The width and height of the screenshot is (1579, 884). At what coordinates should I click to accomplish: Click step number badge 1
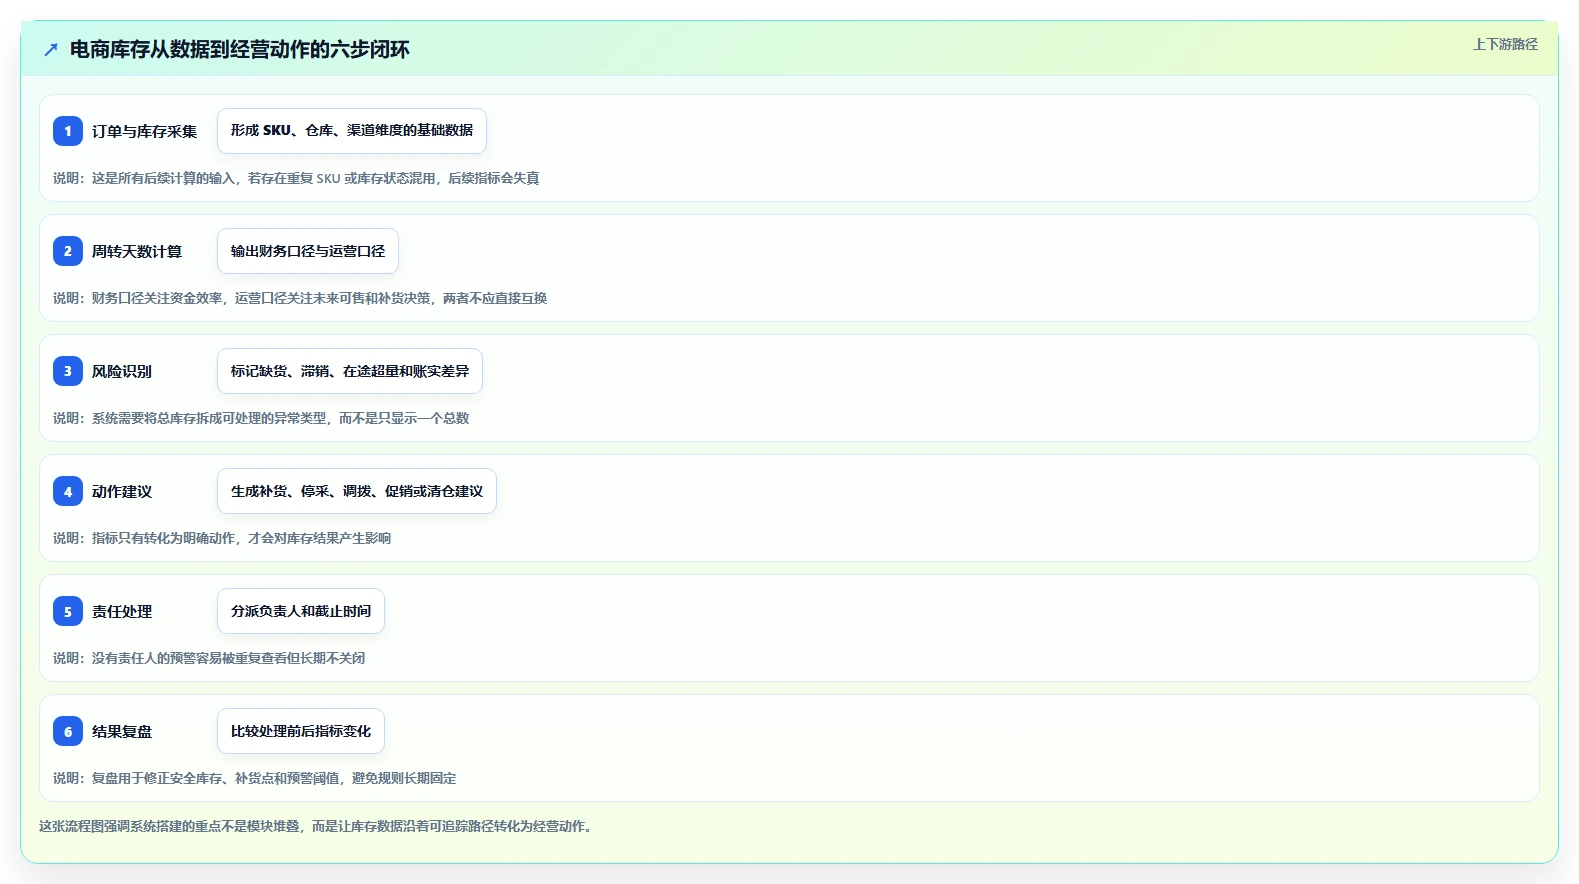tap(68, 131)
